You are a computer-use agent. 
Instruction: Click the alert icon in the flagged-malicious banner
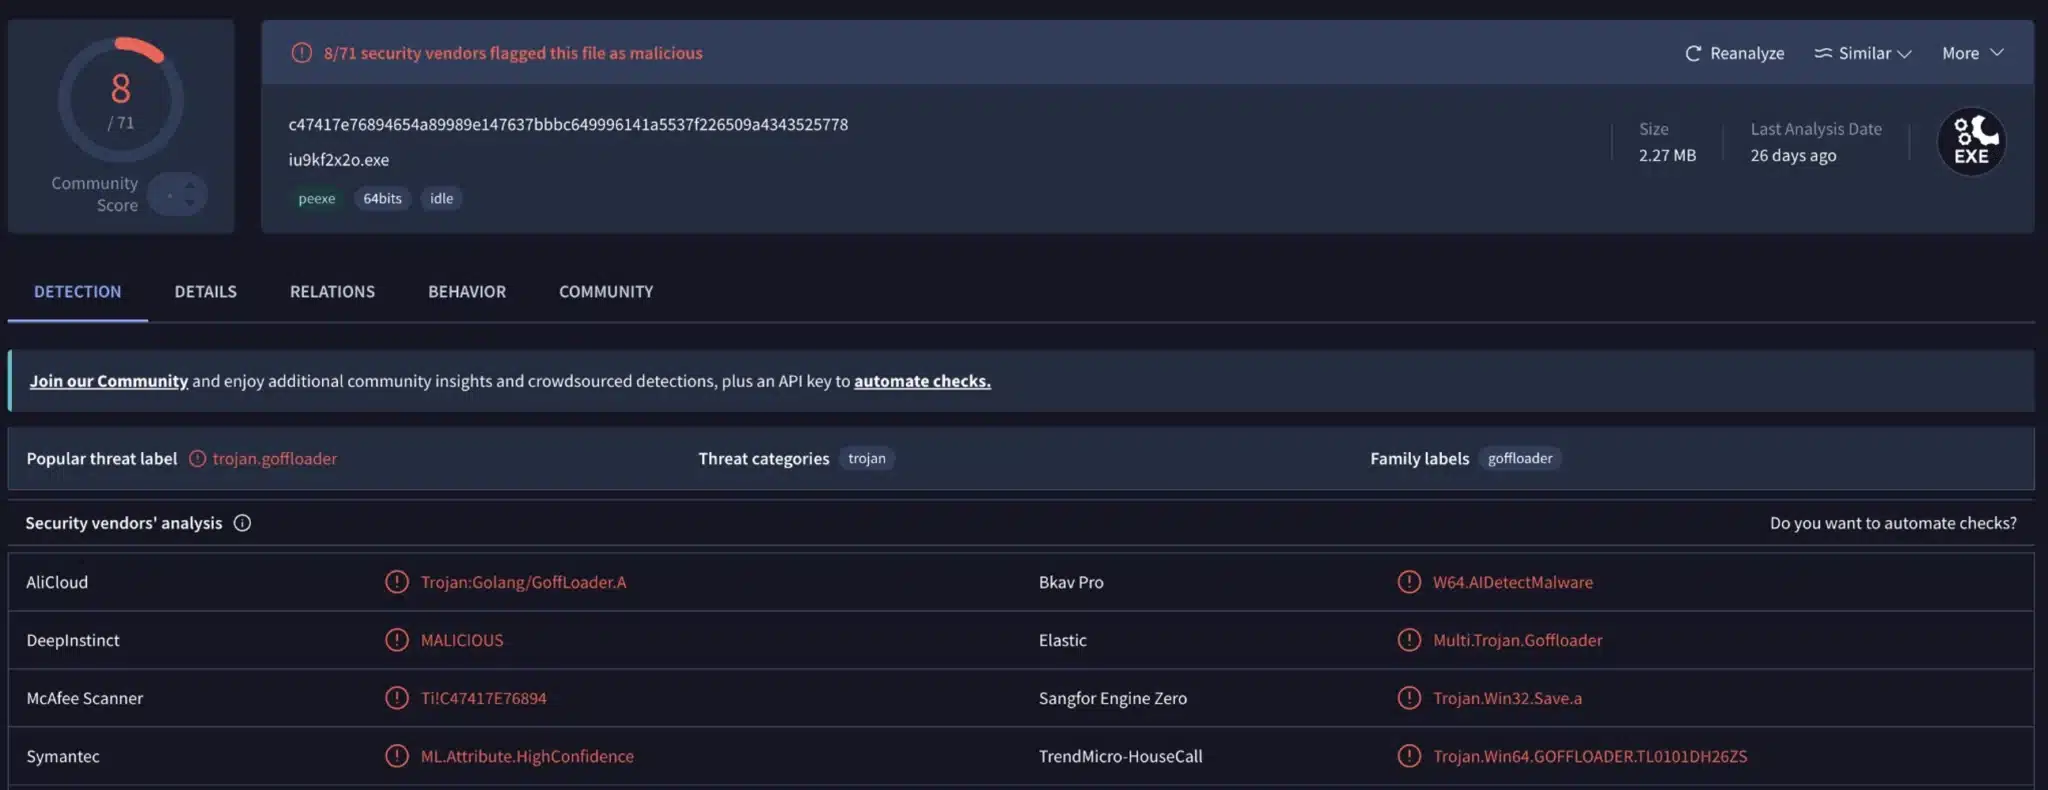pyautogui.click(x=301, y=53)
